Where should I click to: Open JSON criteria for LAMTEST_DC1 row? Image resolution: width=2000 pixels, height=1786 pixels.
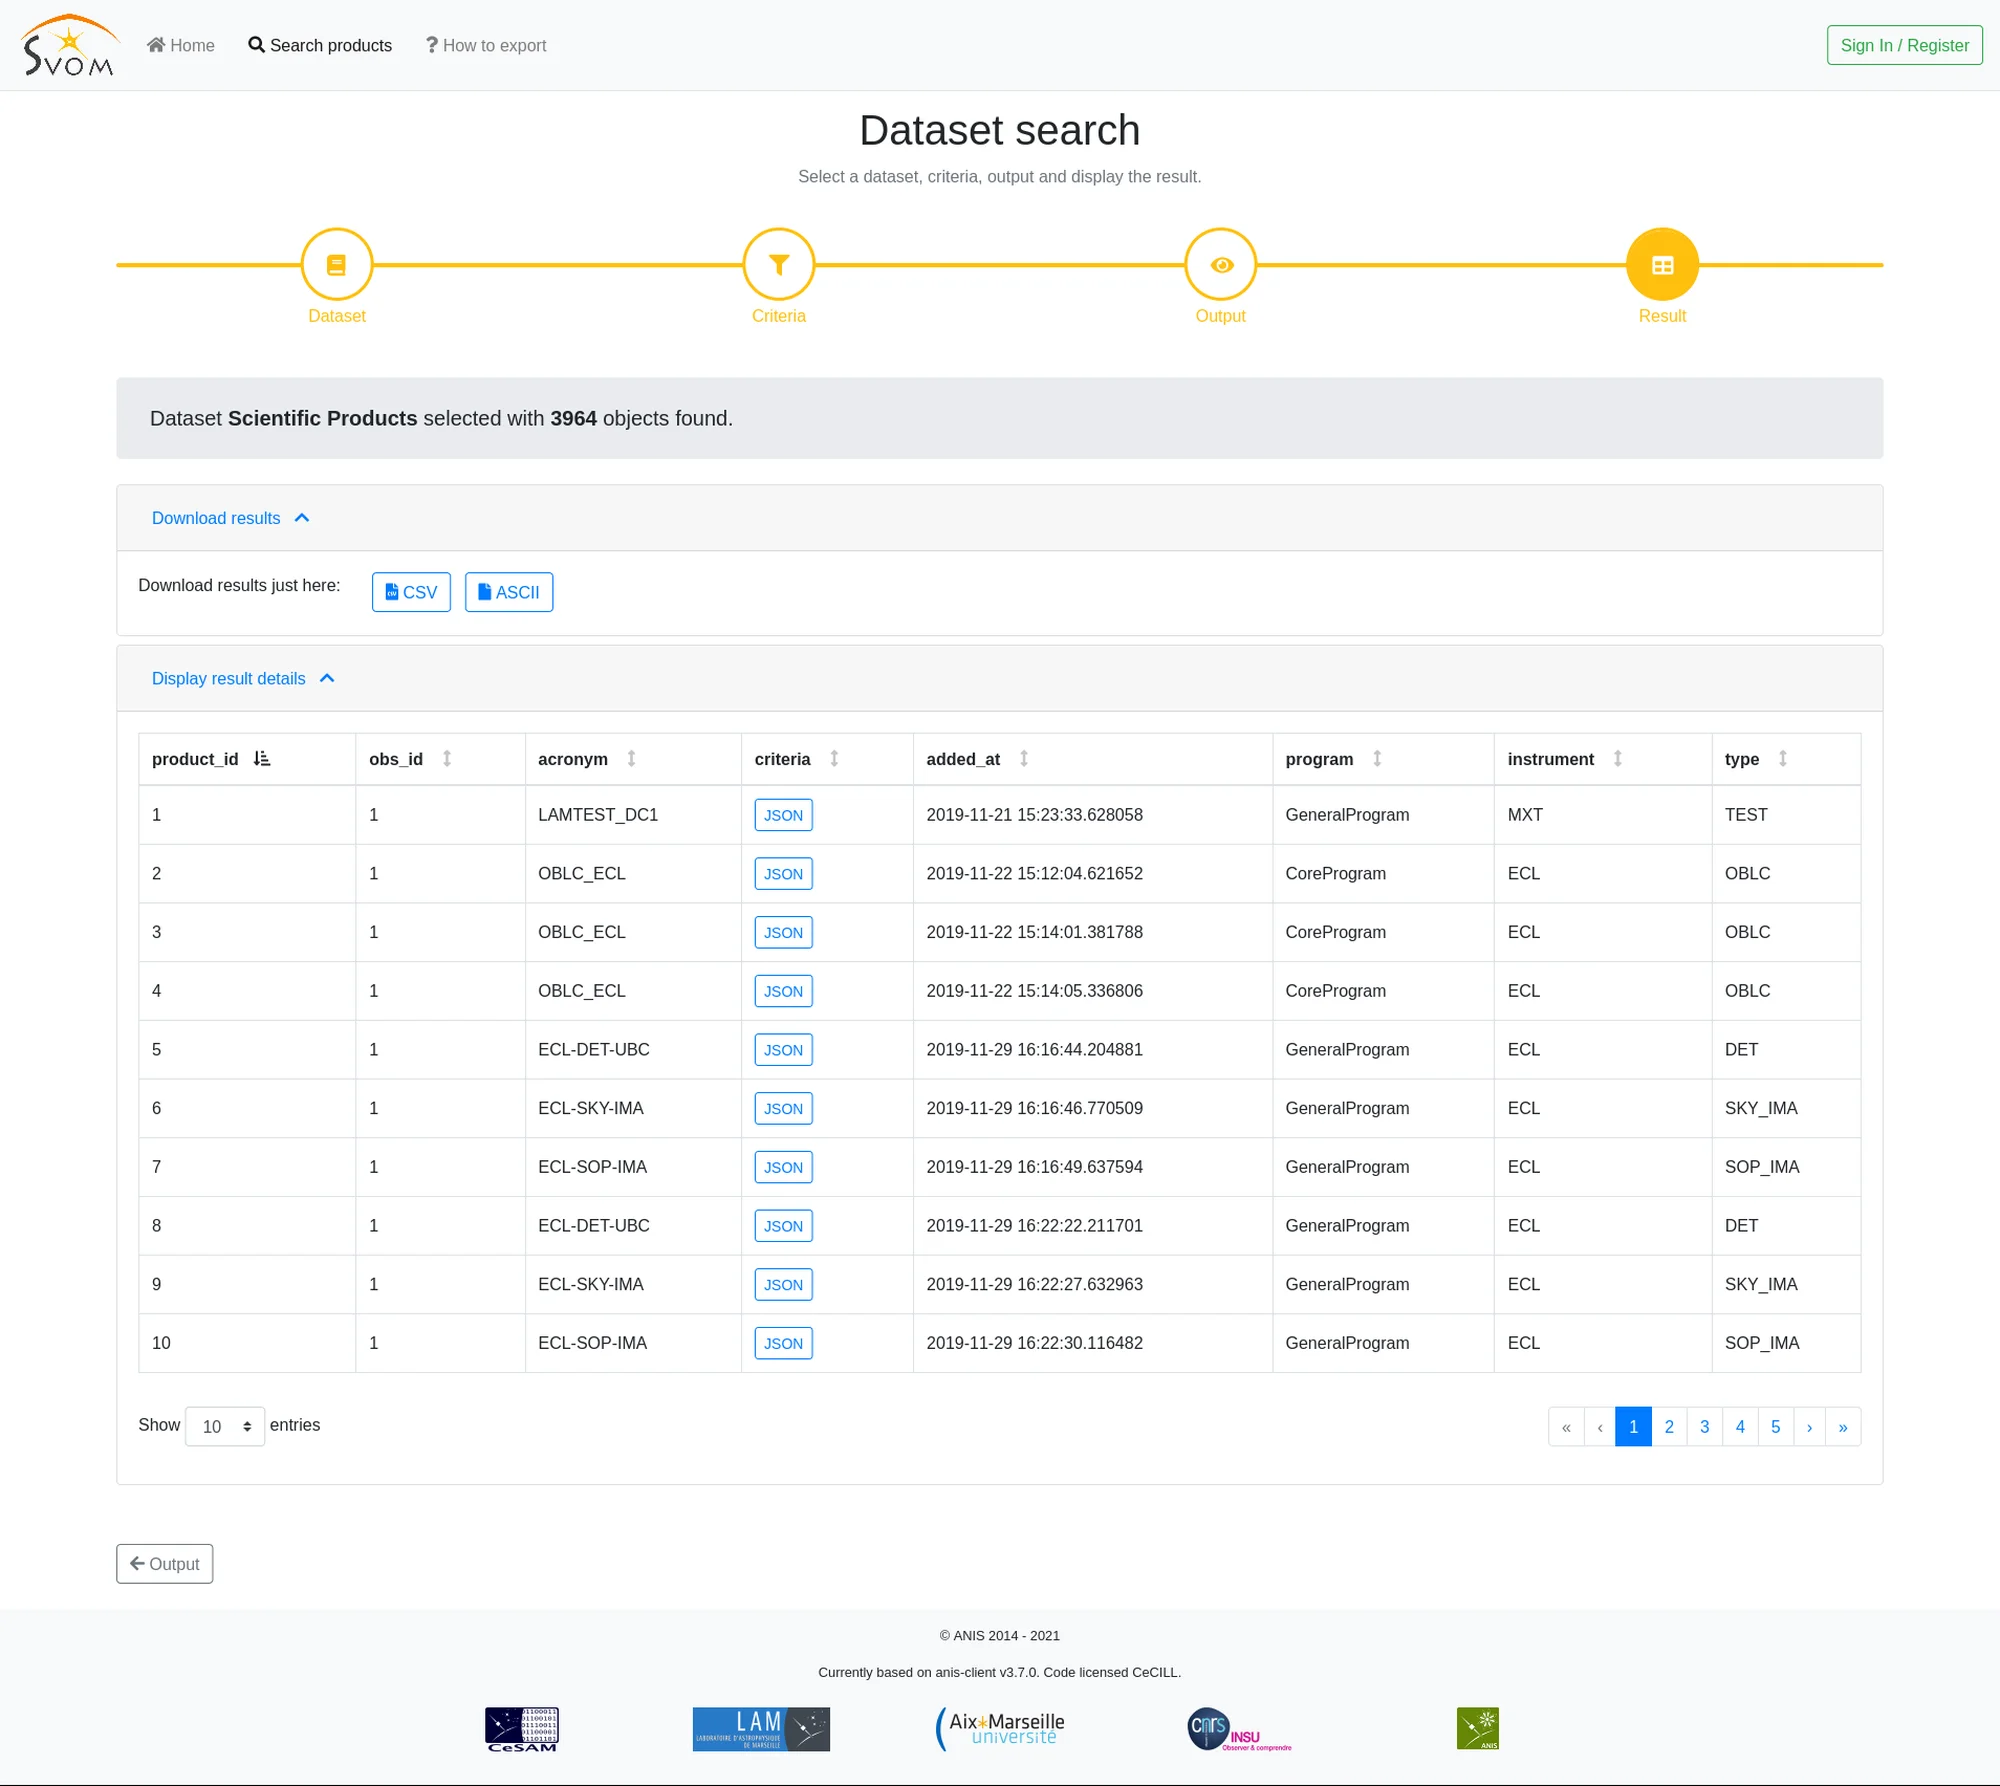point(783,815)
